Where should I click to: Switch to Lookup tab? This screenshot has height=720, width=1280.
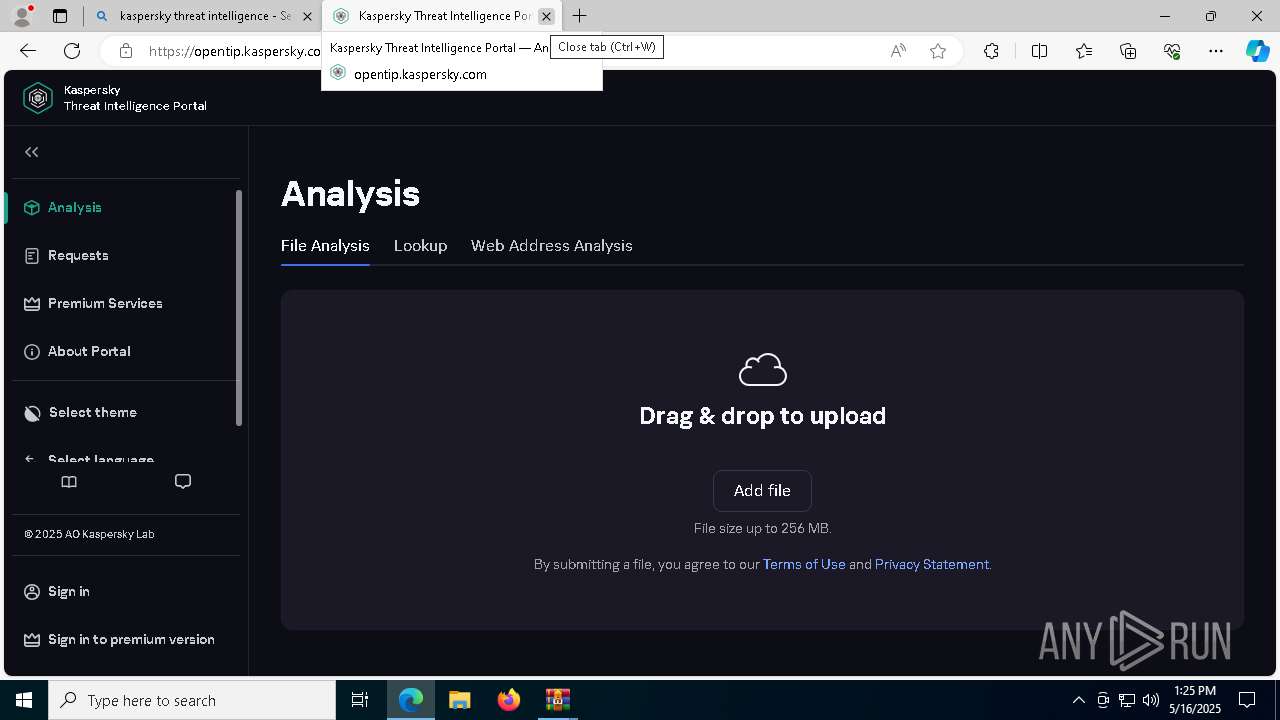[x=420, y=245]
